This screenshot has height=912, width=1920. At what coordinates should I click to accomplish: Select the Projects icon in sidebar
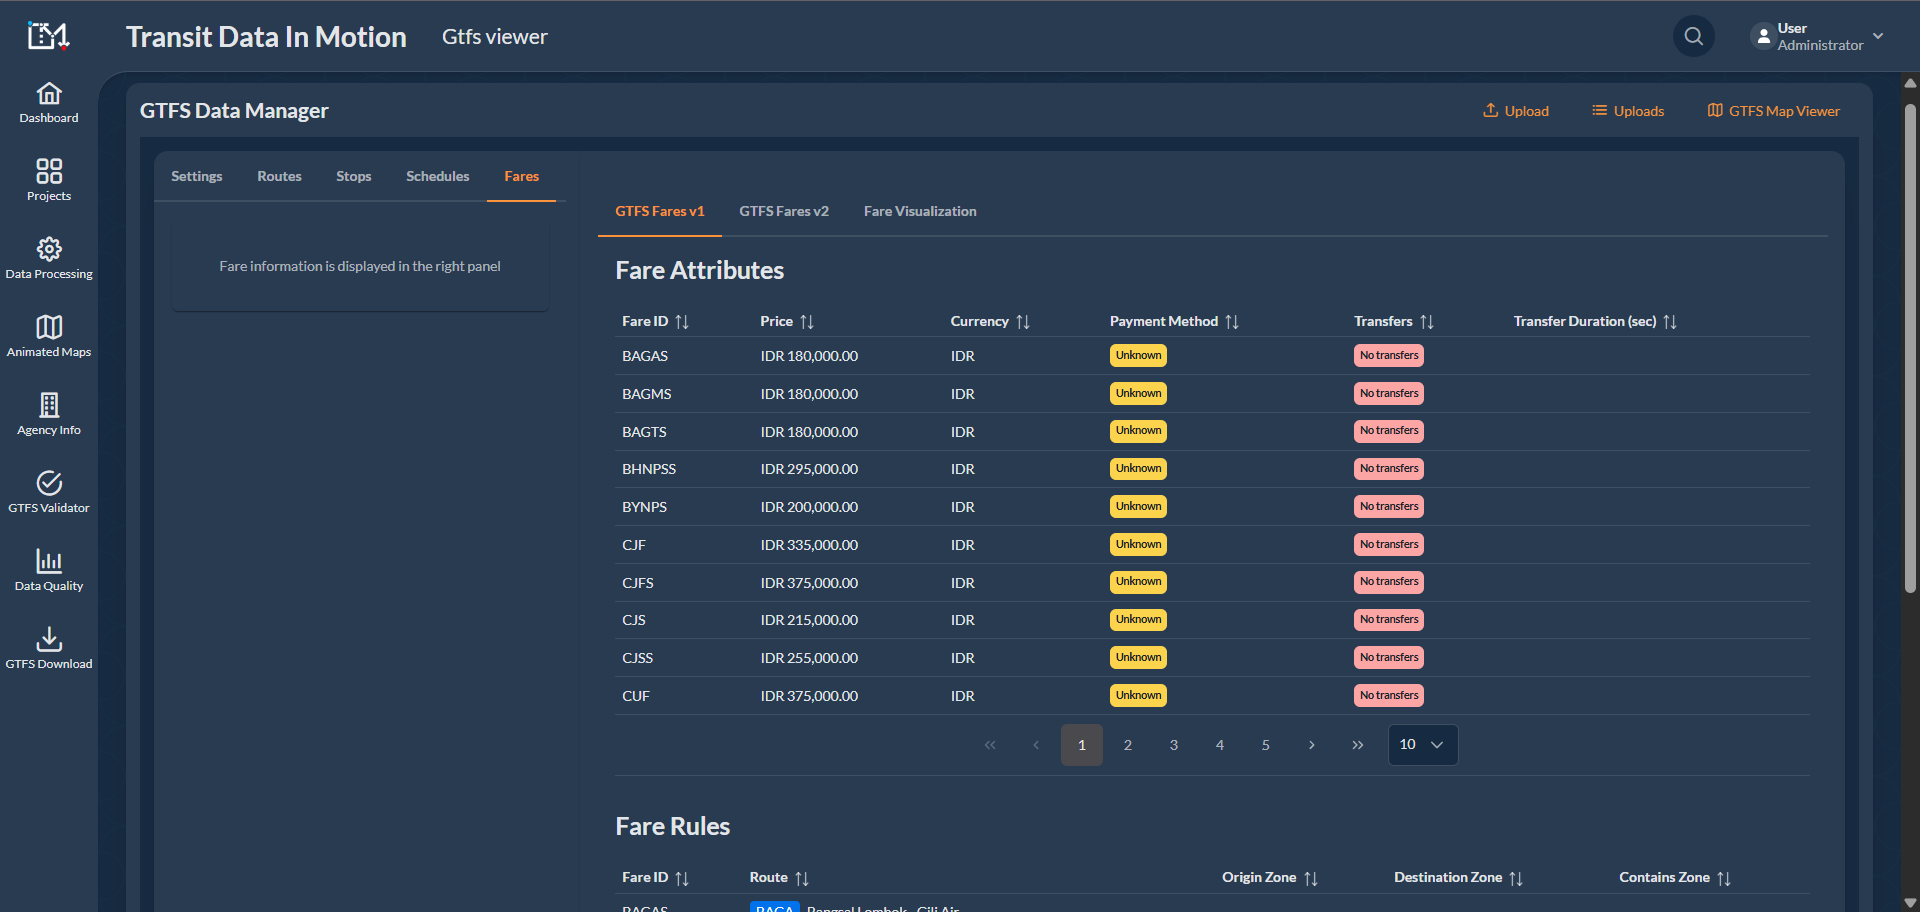pyautogui.click(x=48, y=180)
